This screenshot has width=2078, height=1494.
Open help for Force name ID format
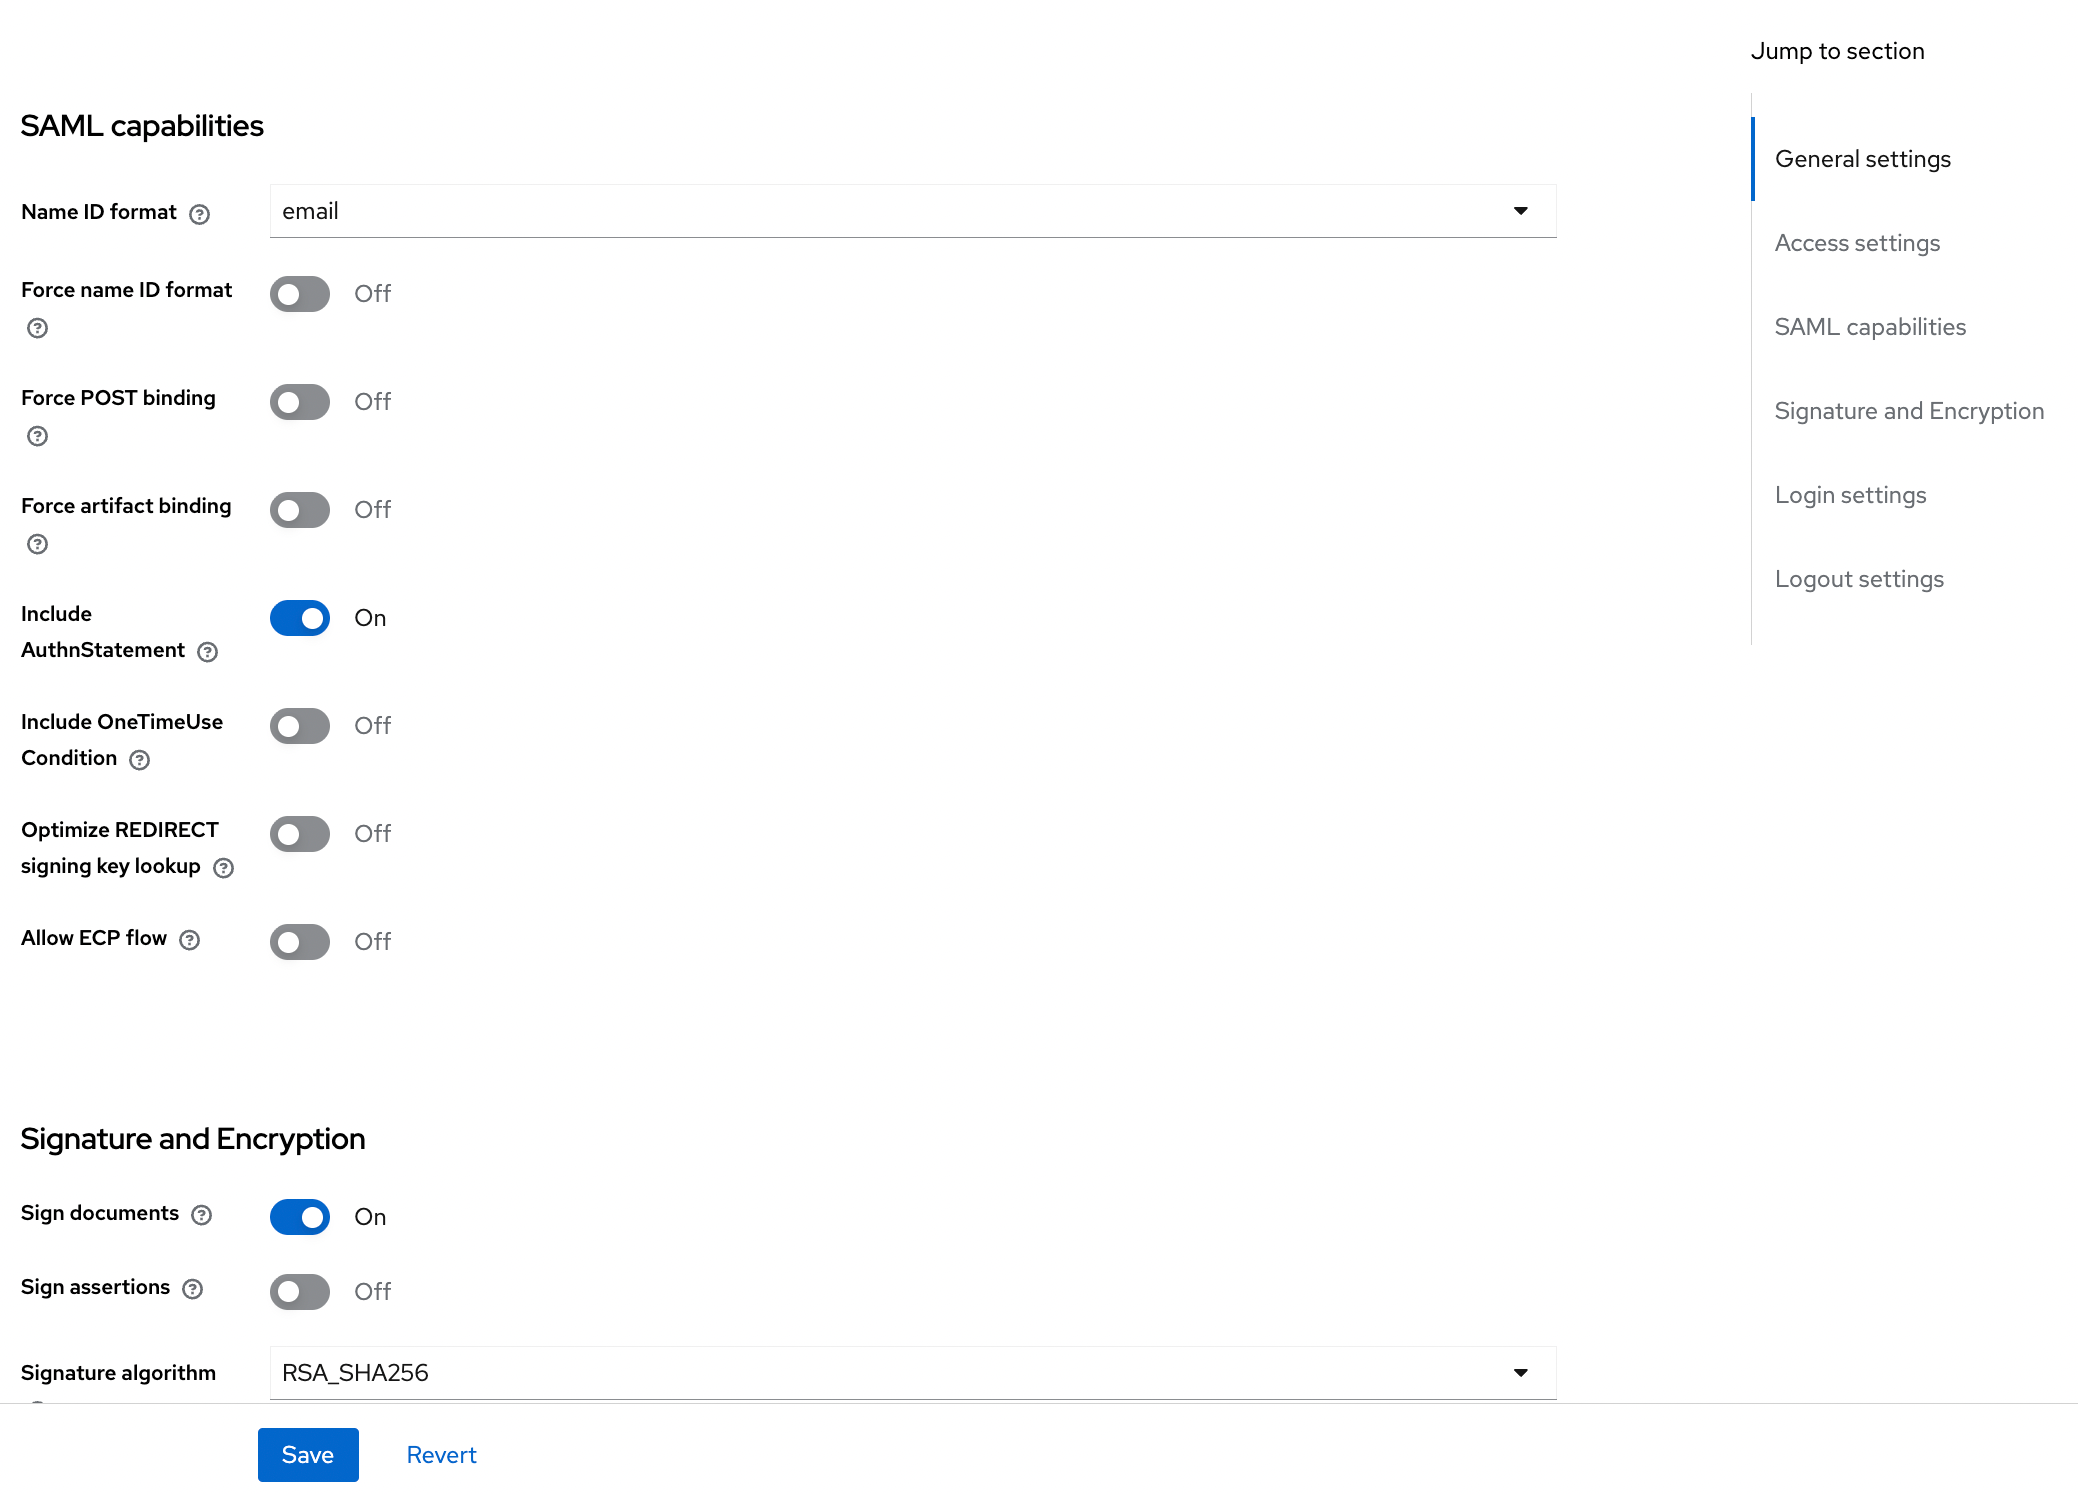[38, 328]
